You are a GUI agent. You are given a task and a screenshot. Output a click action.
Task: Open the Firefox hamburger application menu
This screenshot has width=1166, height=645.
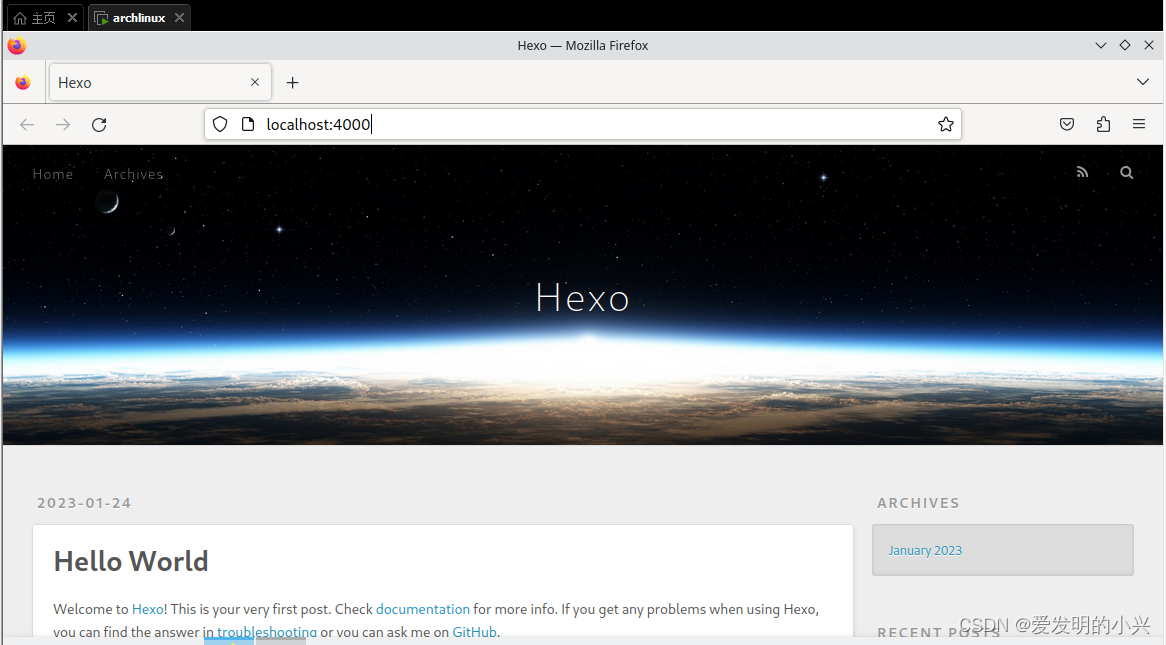[x=1138, y=124]
